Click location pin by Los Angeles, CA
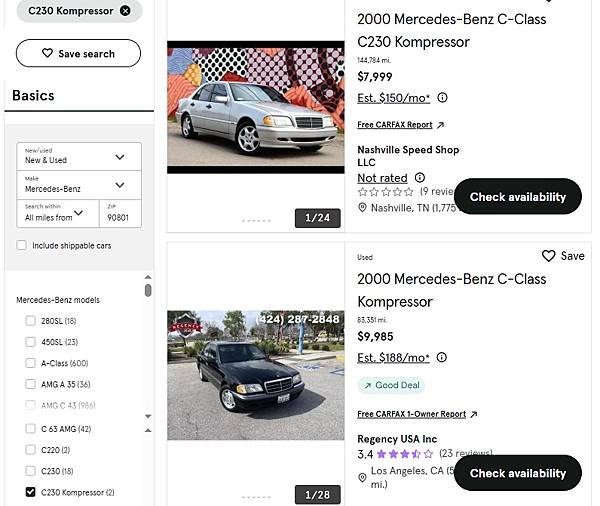600x506 pixels. 362,477
